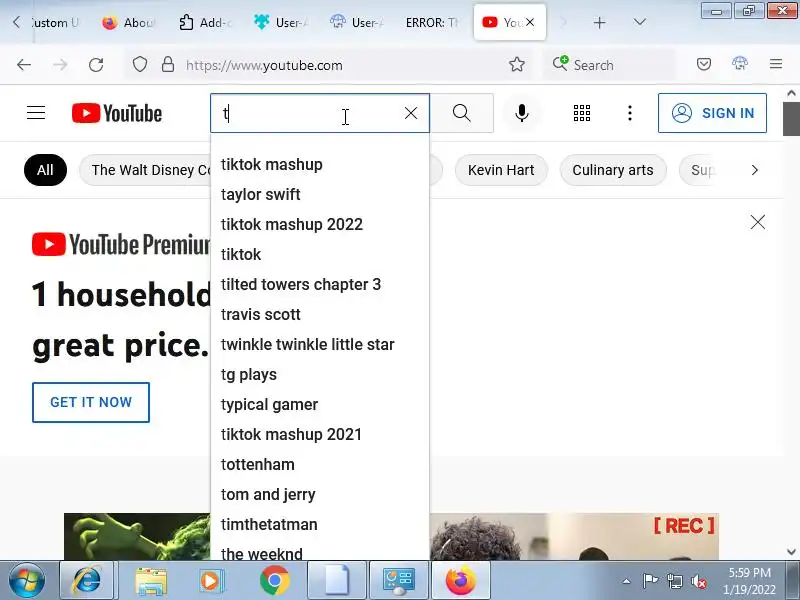This screenshot has width=800, height=600.
Task: Select The Walt Disney Co chip
Action: (x=145, y=170)
